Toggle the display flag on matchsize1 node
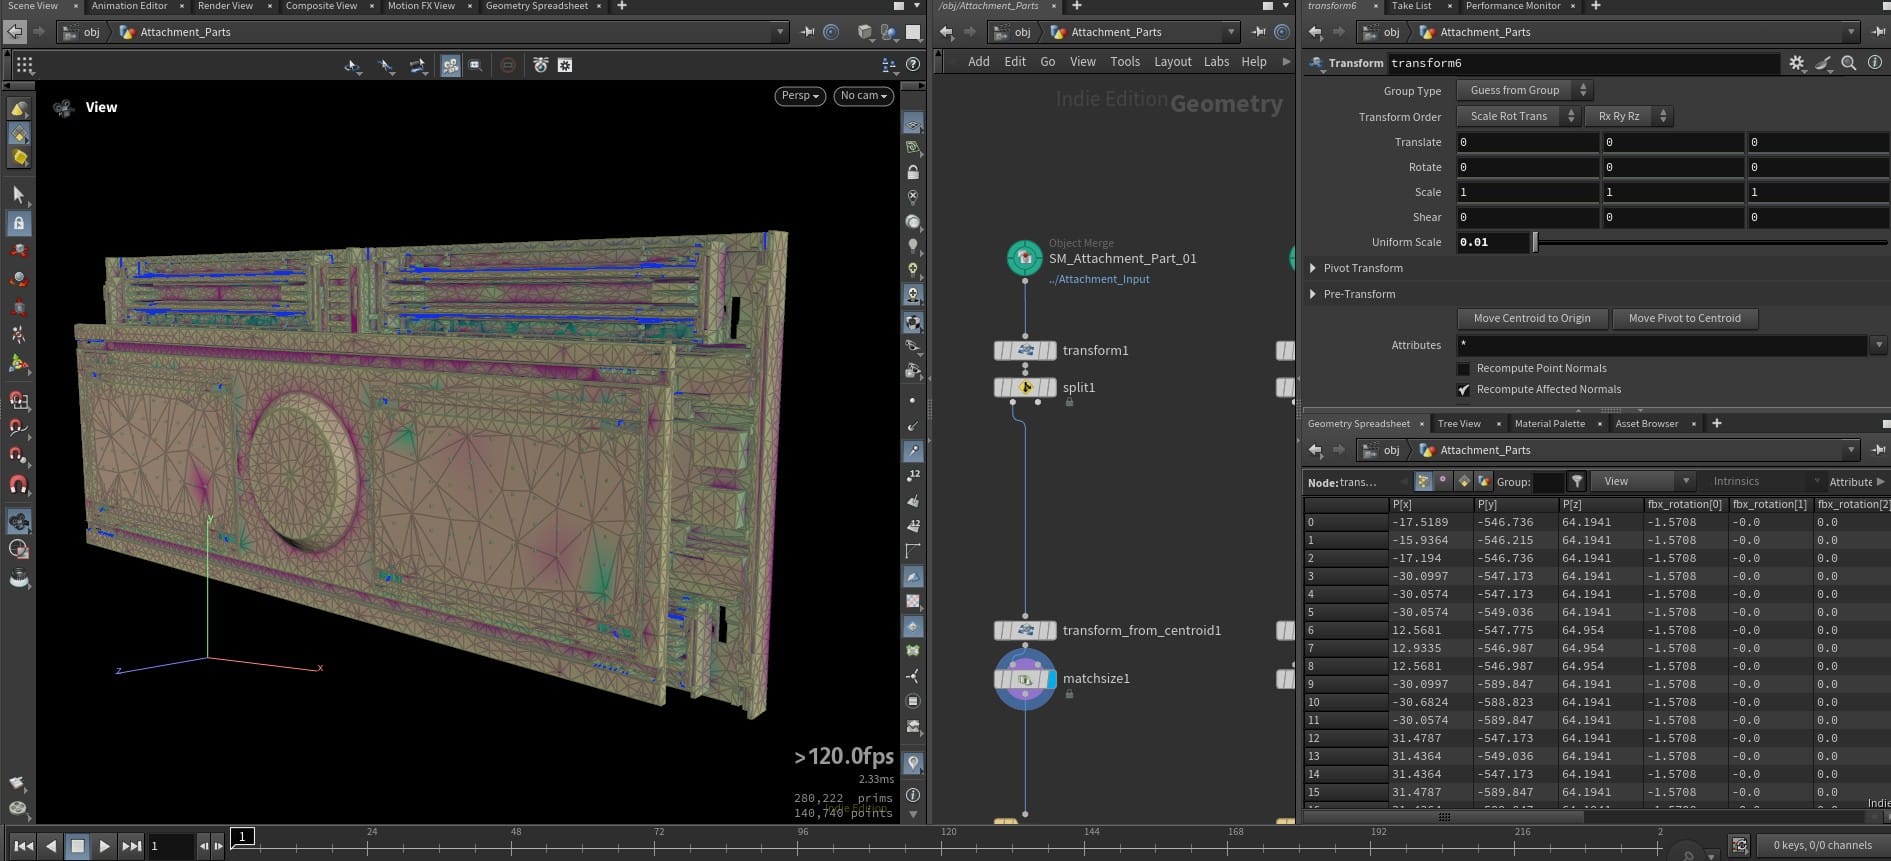 [x=1050, y=679]
